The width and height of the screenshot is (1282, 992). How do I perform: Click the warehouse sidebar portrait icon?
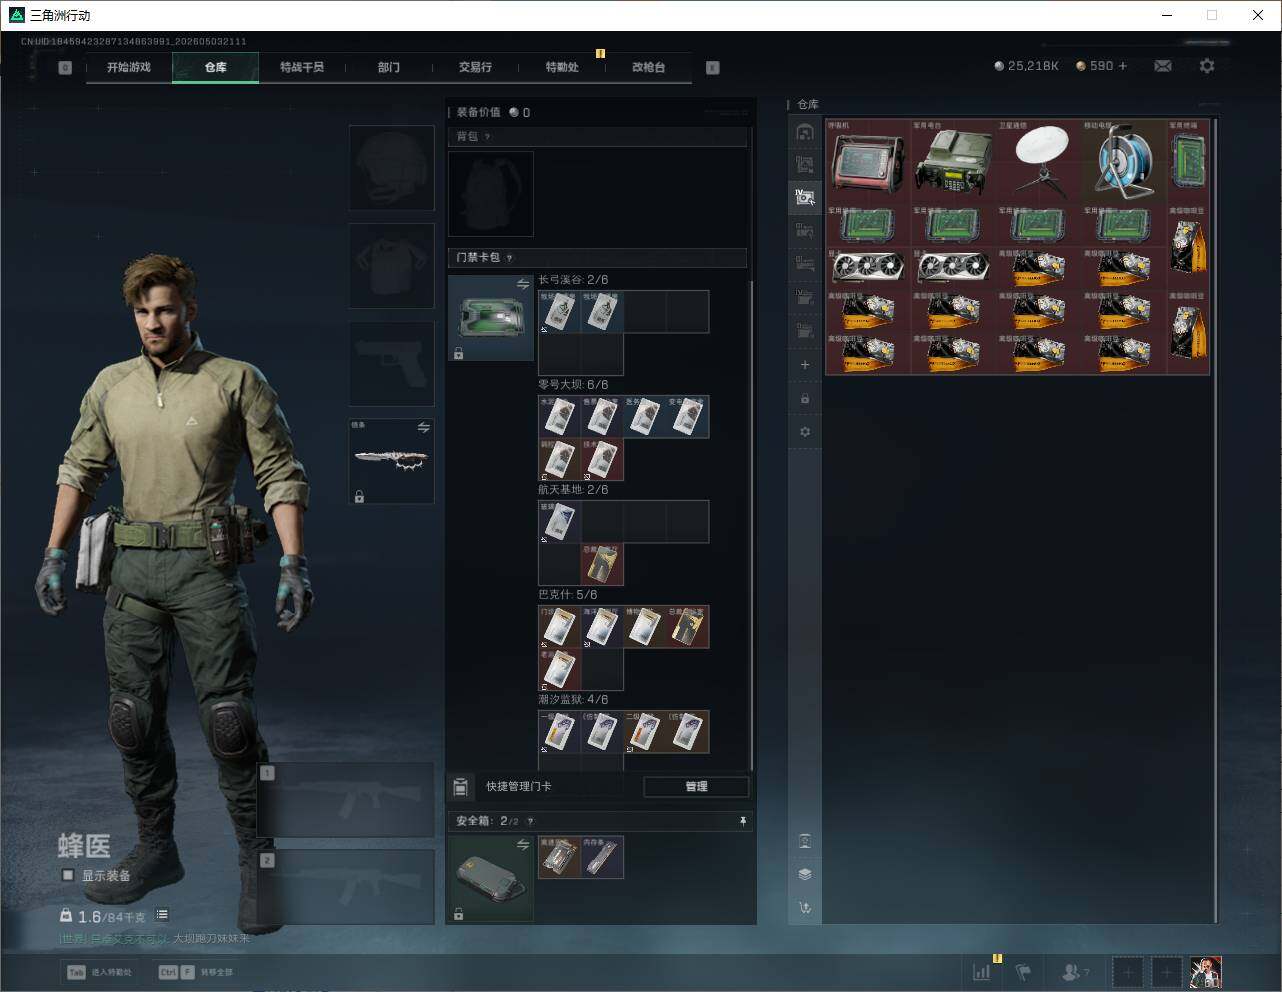click(x=805, y=841)
